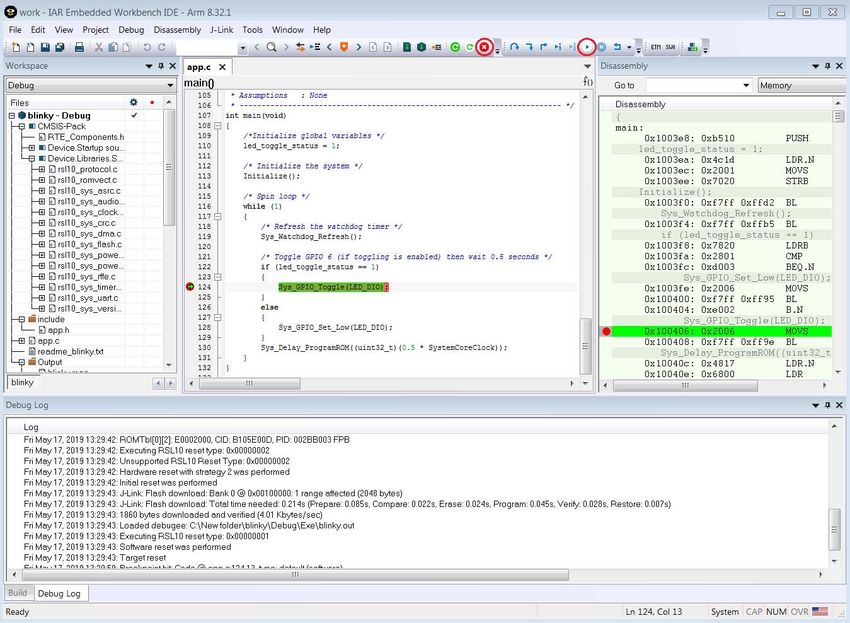Open the J-Link menu

(221, 30)
